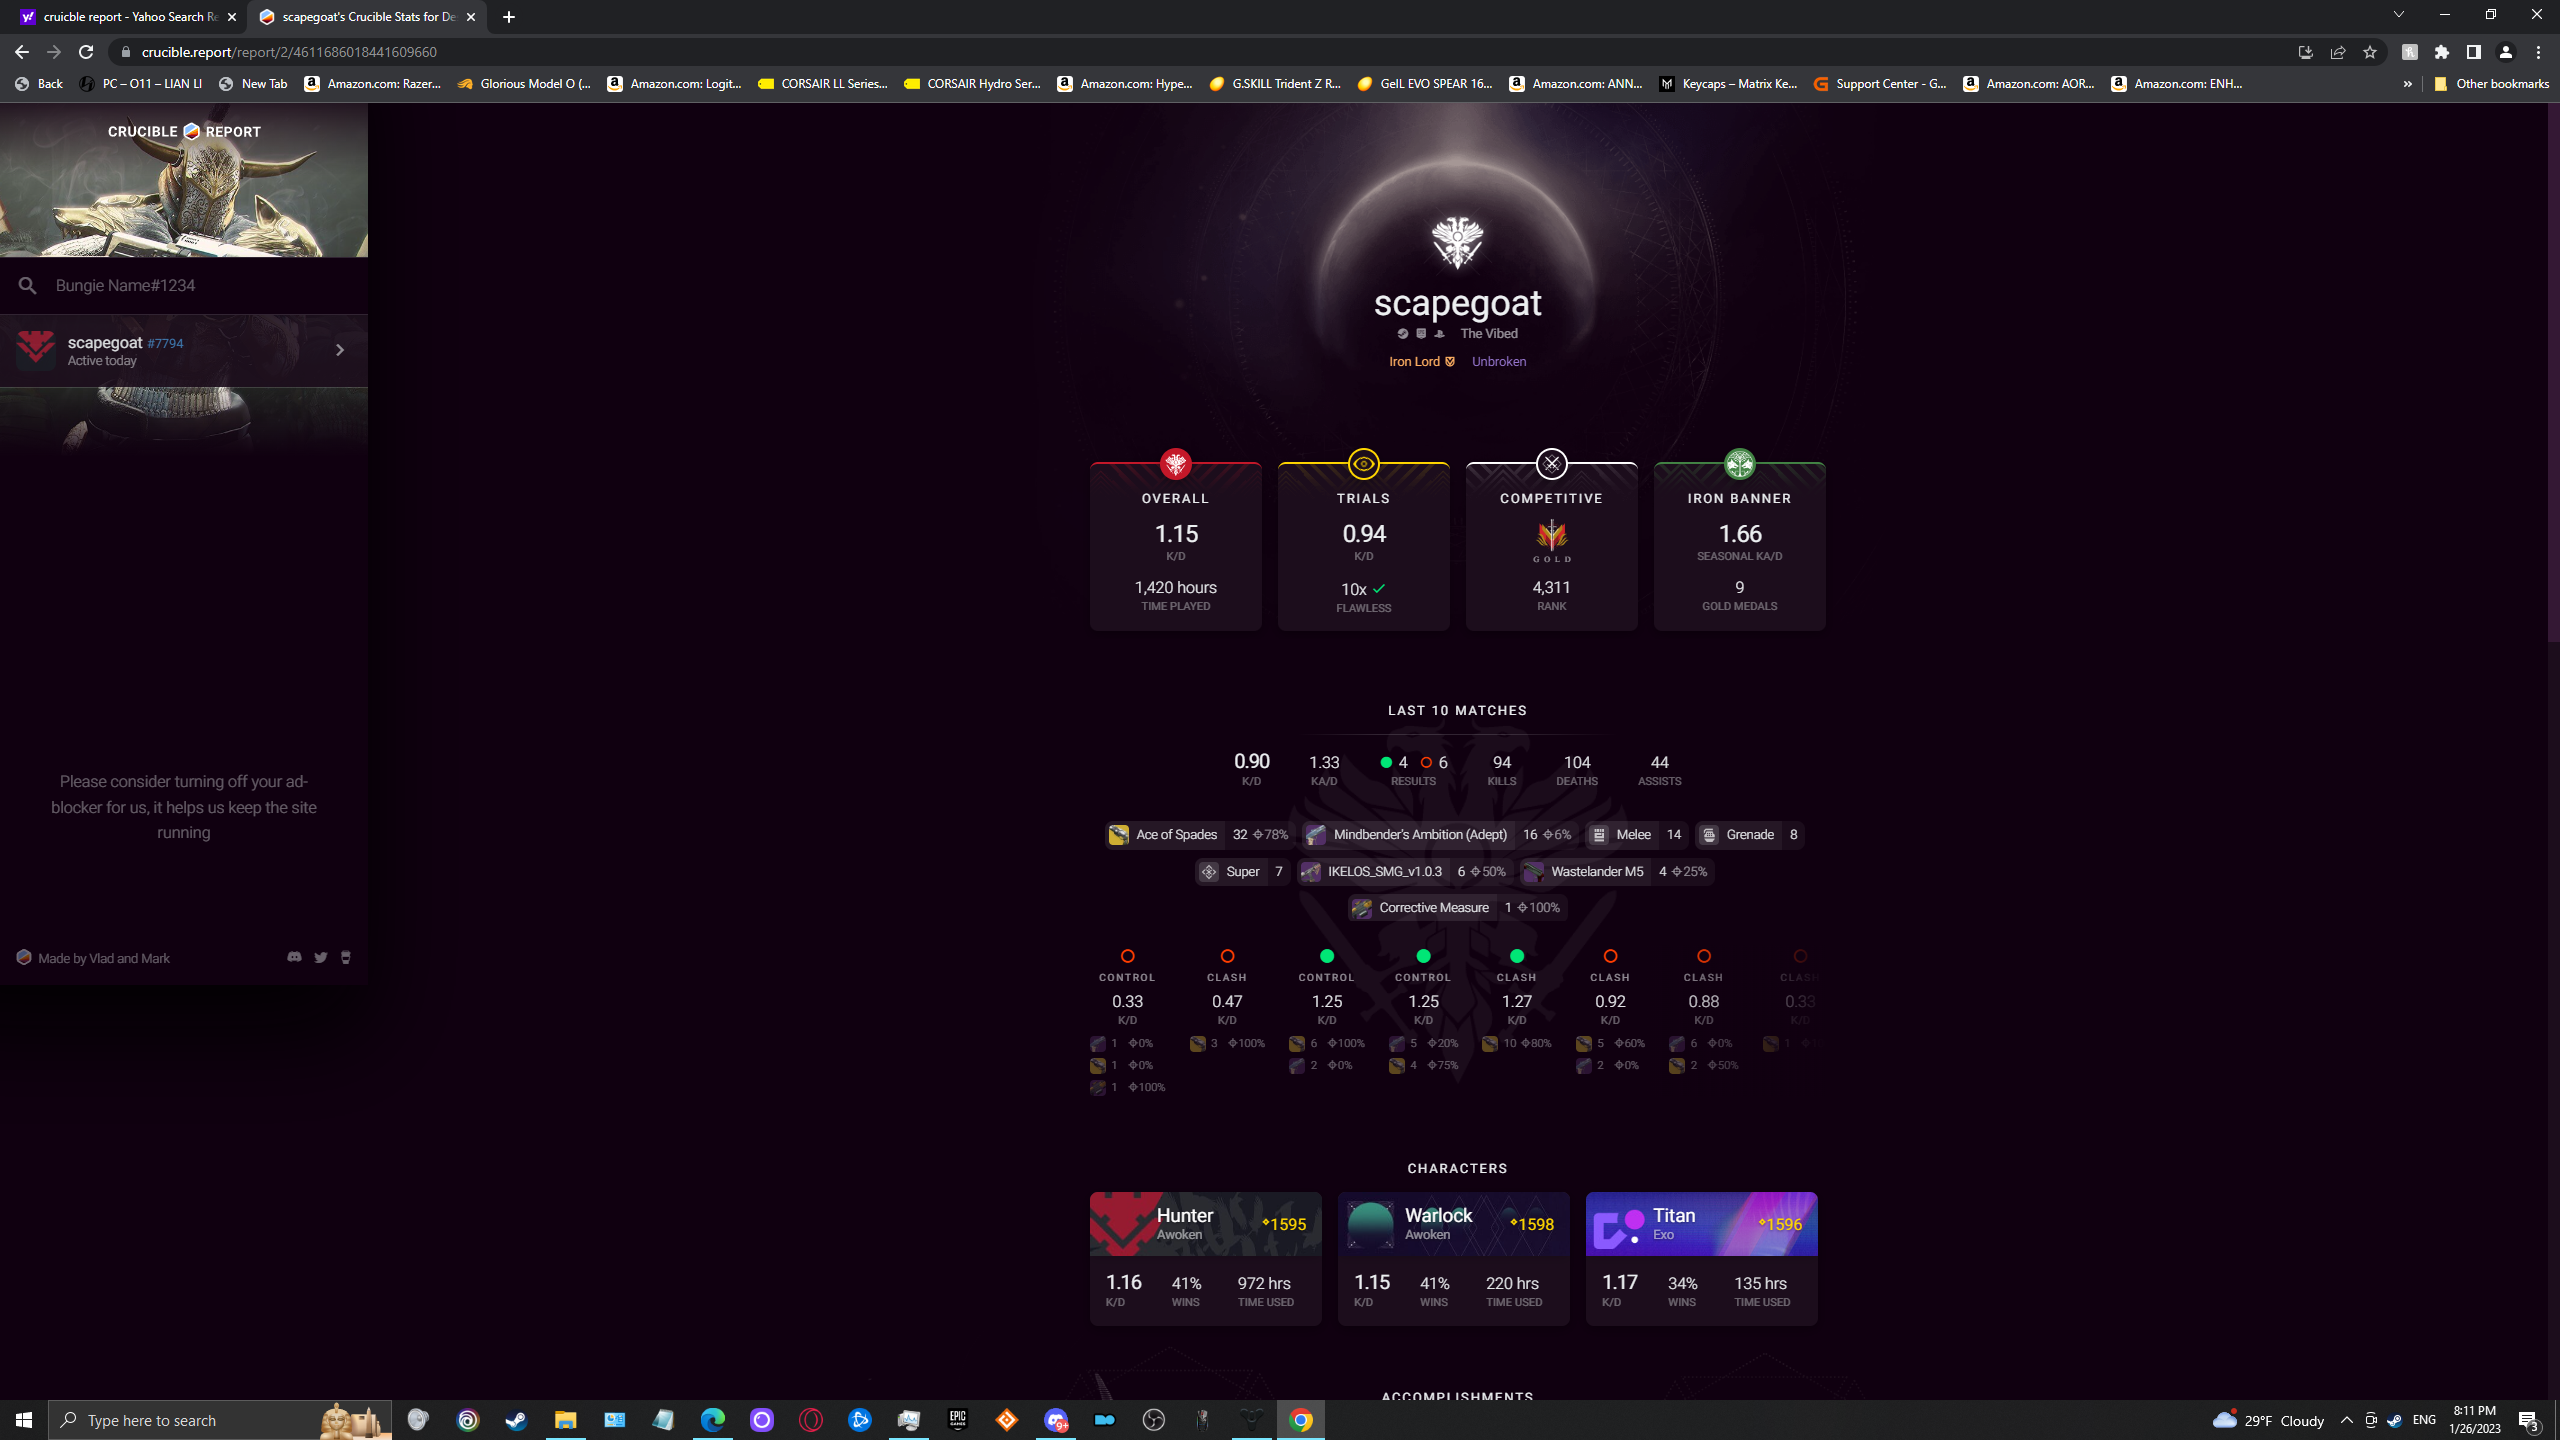Image resolution: width=2560 pixels, height=1440 pixels.
Task: Click the green Iron Banner emblem icon
Action: pyautogui.click(x=1738, y=463)
